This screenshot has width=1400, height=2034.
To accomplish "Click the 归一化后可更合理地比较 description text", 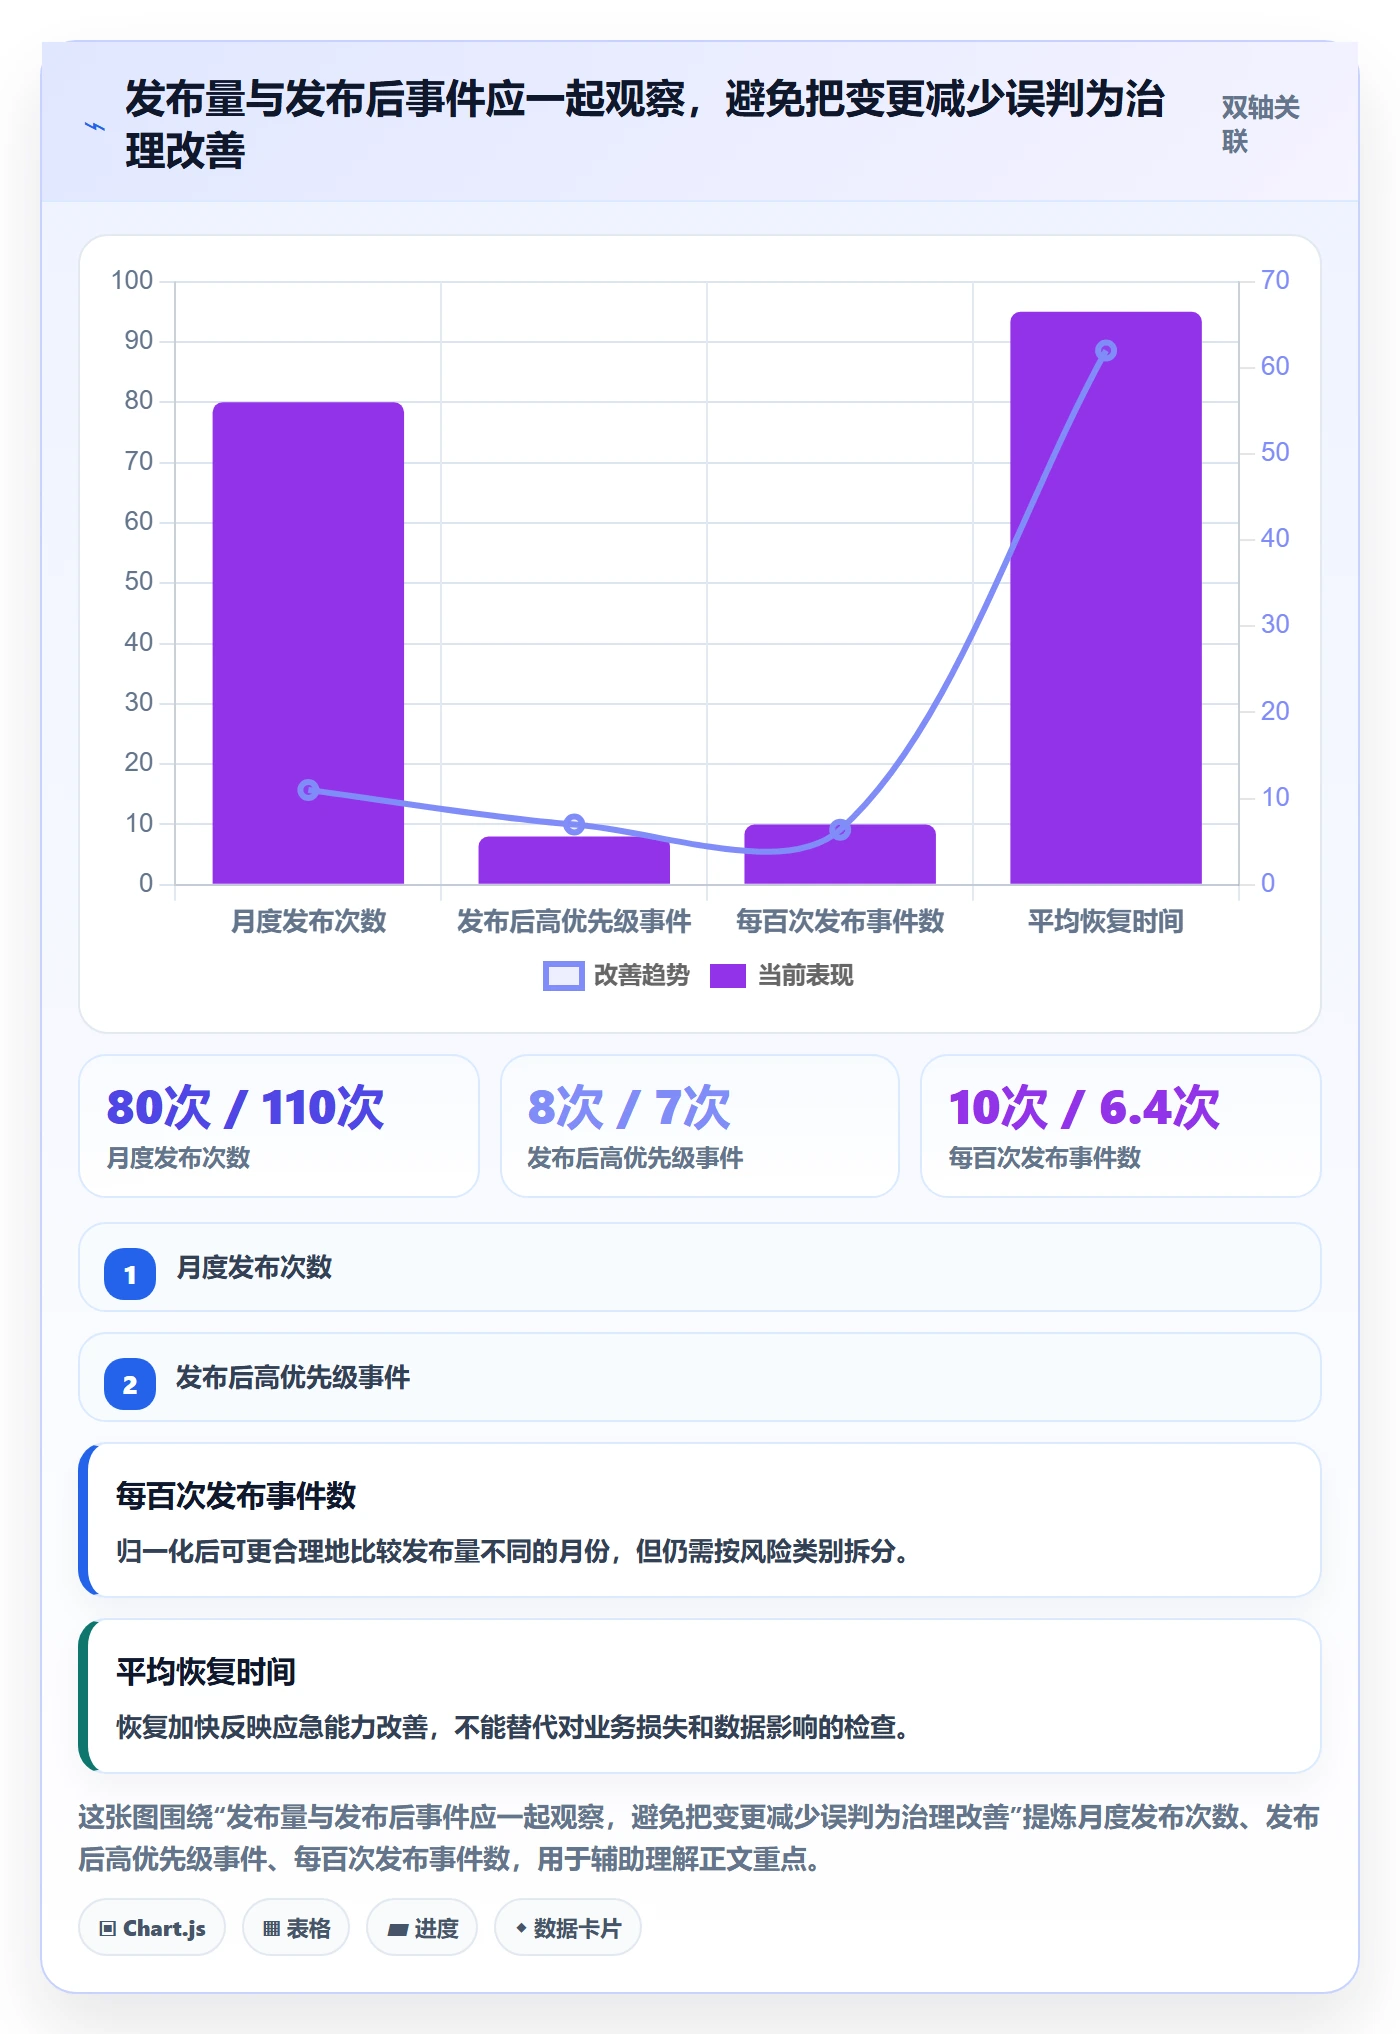I will [x=512, y=1551].
